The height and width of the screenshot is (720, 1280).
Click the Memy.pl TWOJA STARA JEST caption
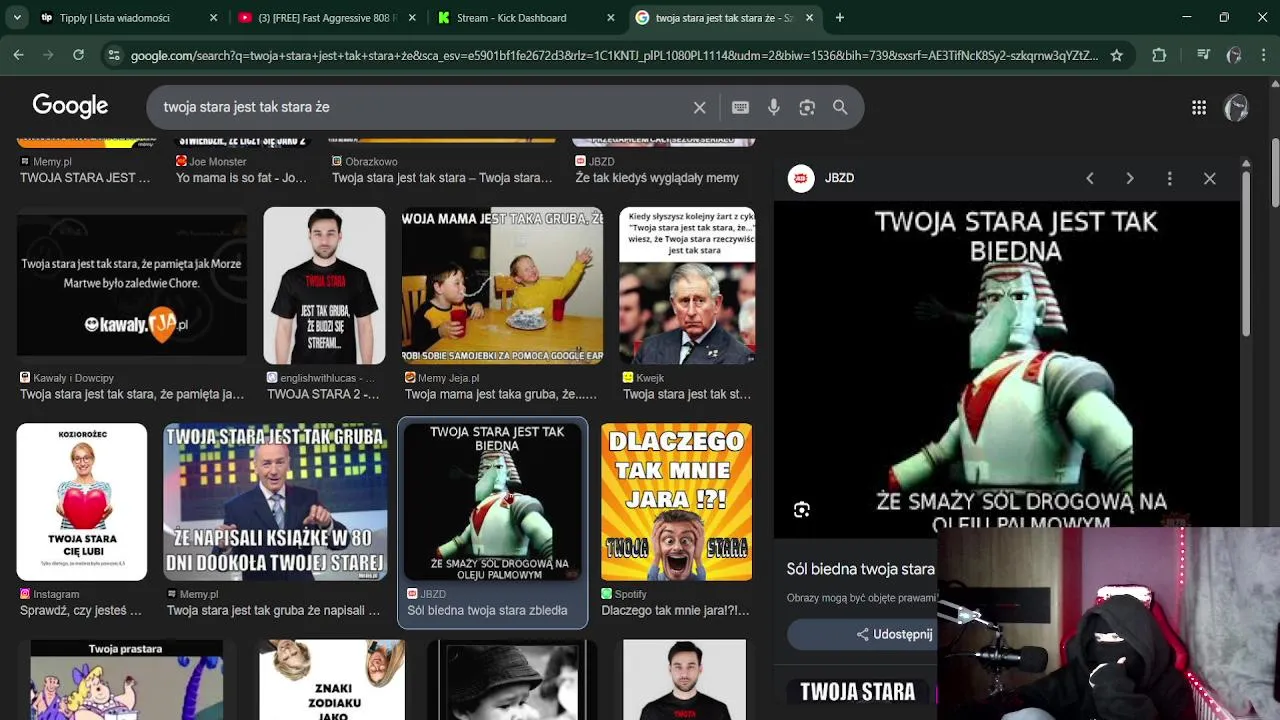pos(85,170)
